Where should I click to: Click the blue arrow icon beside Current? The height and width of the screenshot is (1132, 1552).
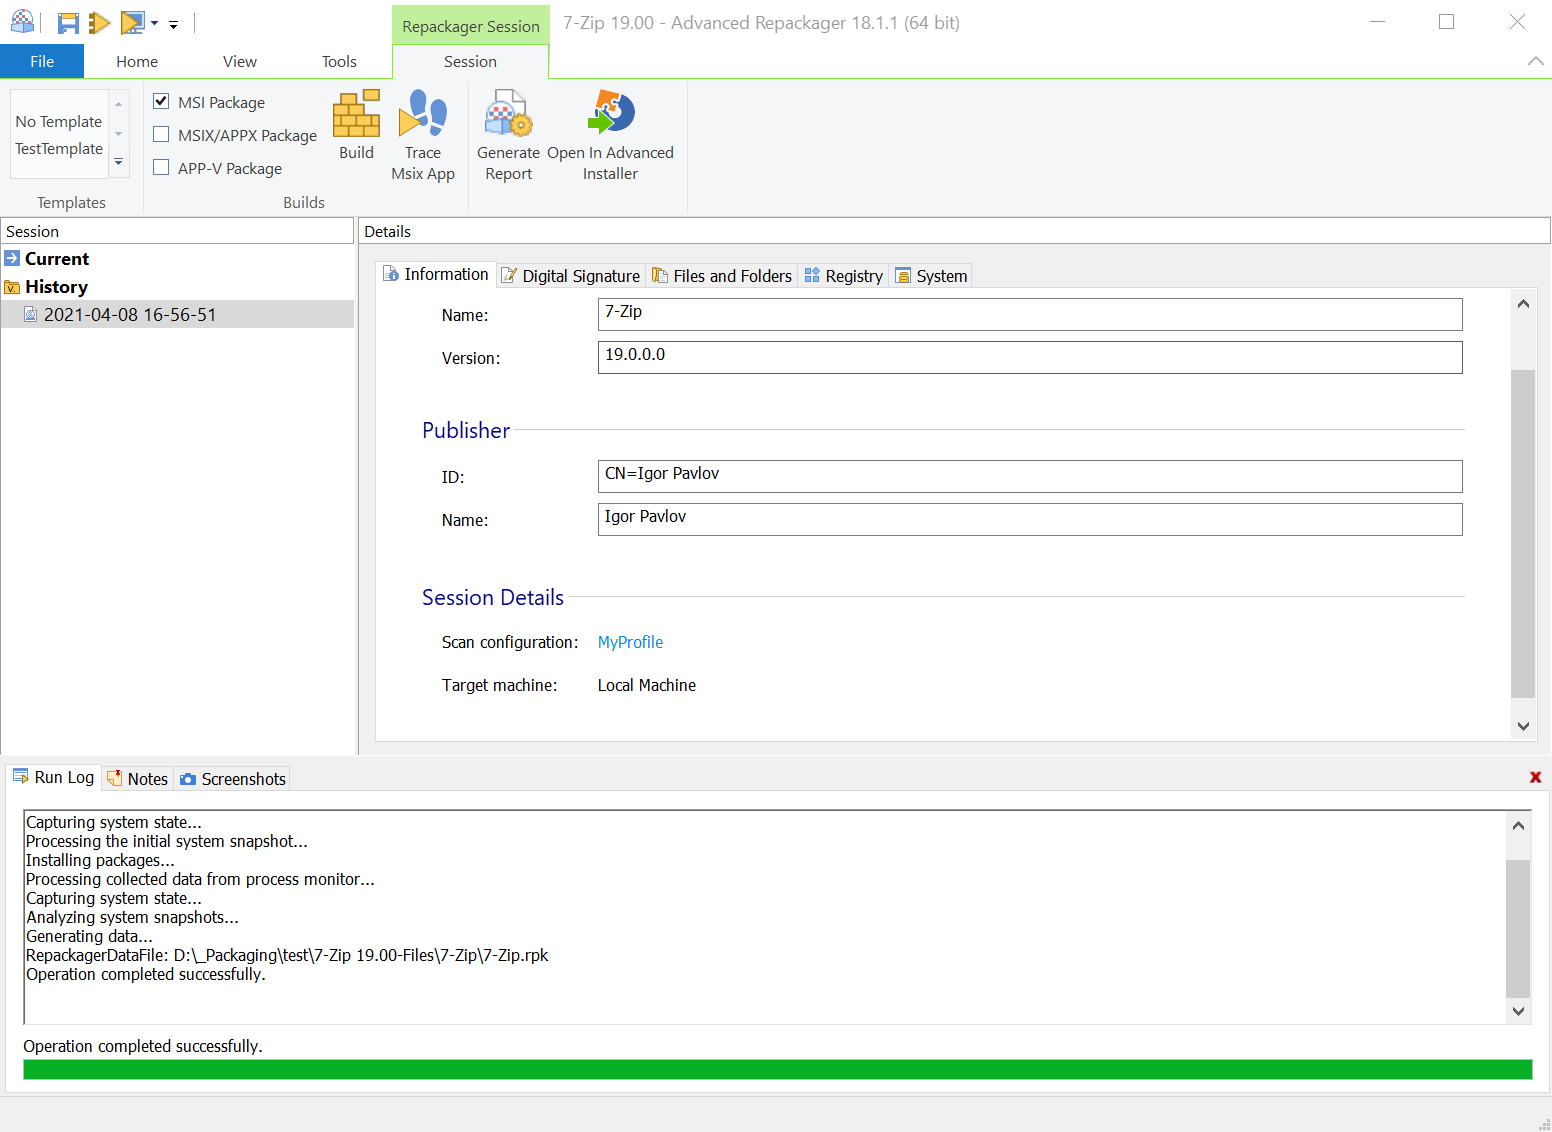pos(12,258)
